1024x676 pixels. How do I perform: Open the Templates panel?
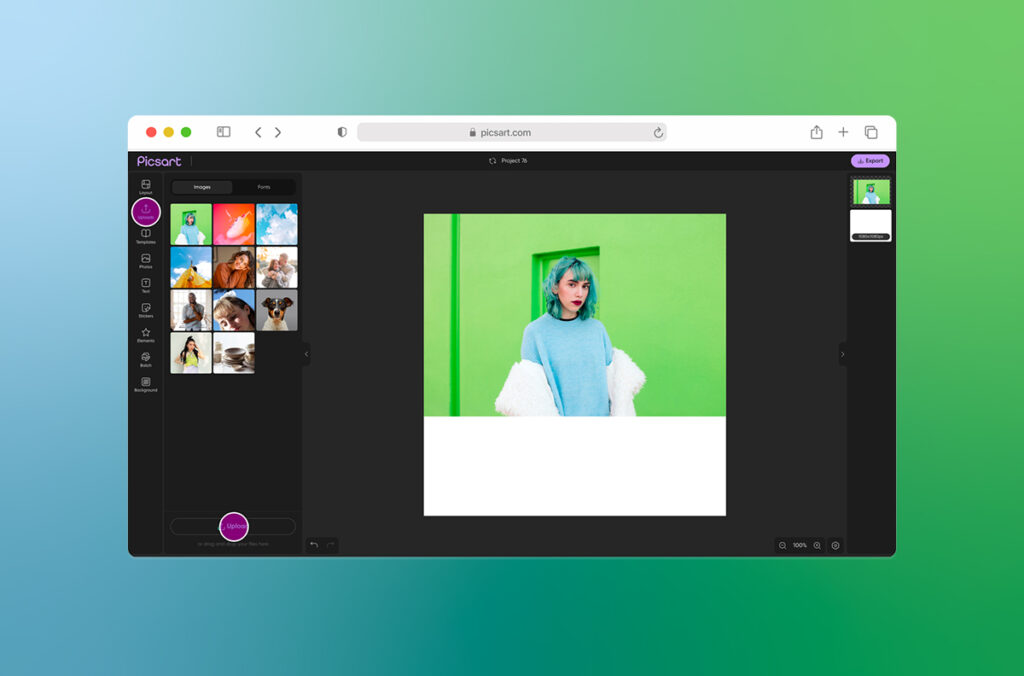coord(146,236)
